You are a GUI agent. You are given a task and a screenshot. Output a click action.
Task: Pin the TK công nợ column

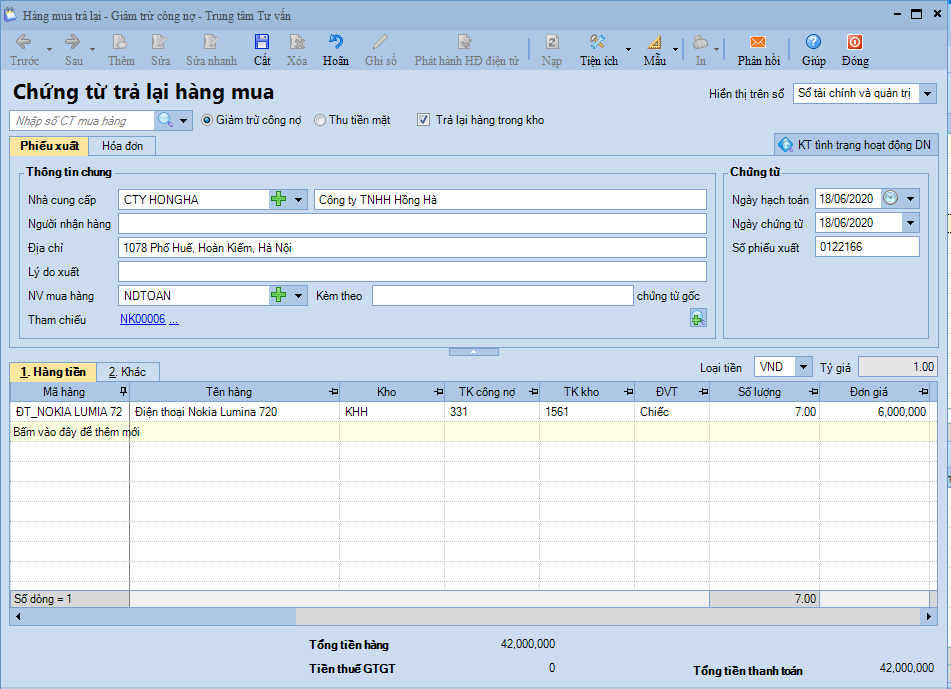(x=533, y=392)
